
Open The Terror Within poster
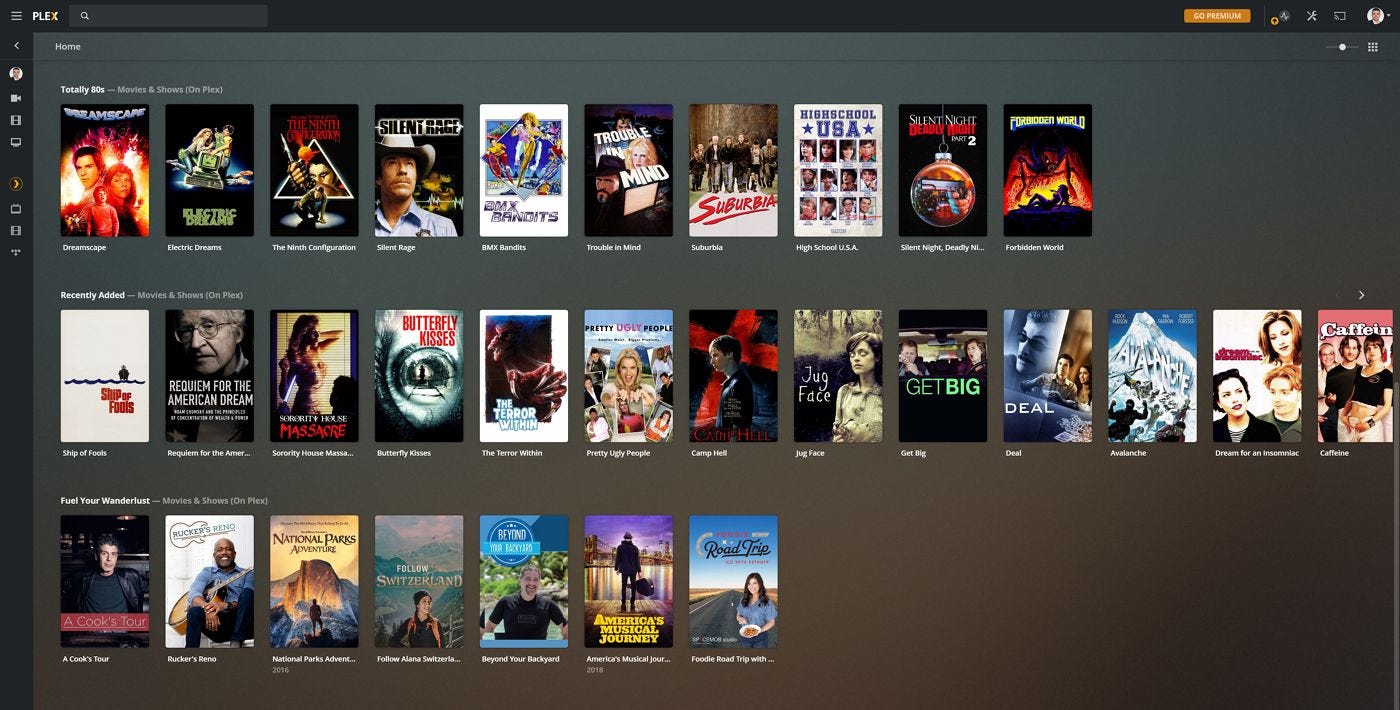pos(524,376)
